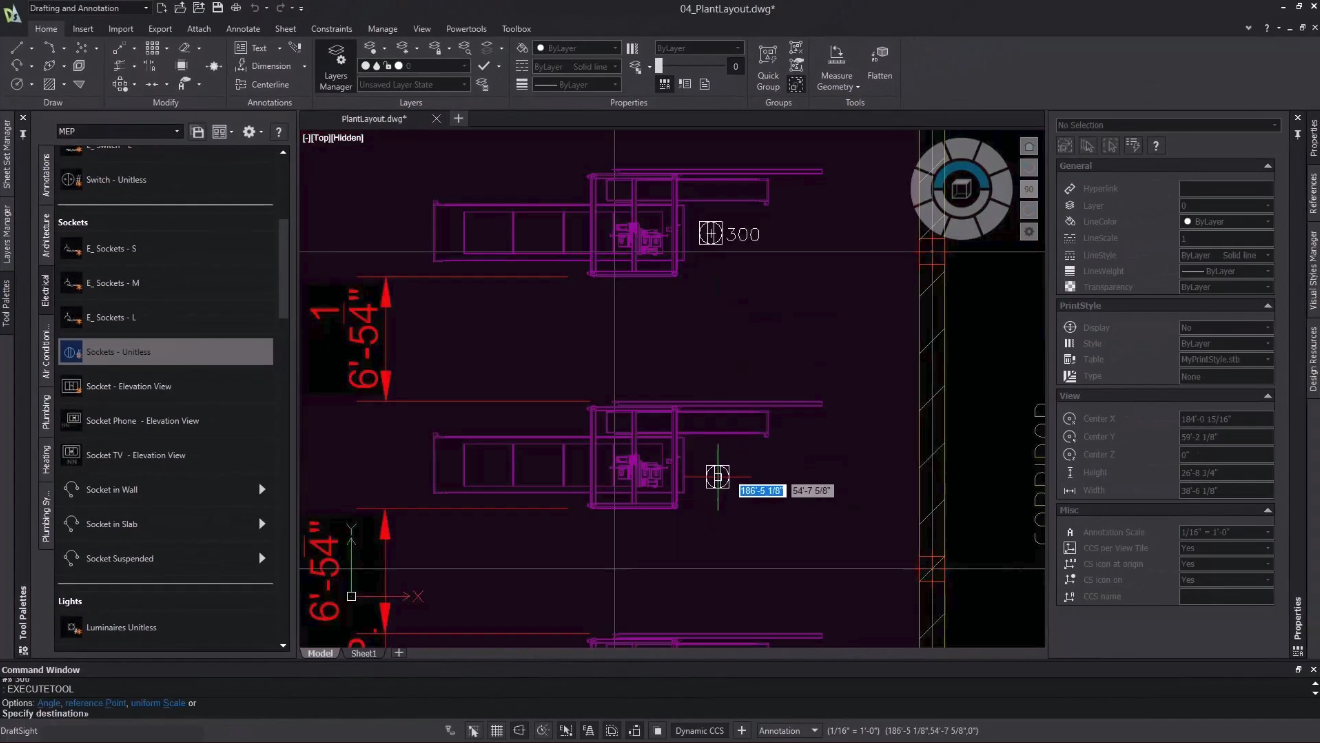Select the Socket Phone - Elevation View item

(x=142, y=421)
